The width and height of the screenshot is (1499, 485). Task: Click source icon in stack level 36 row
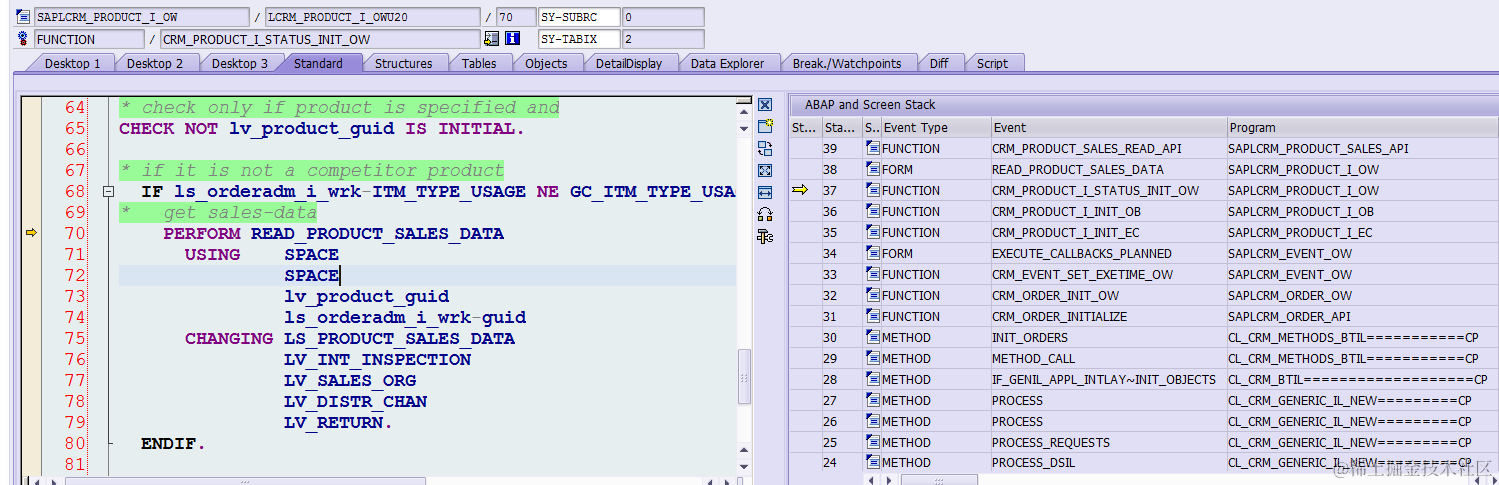pos(873,212)
